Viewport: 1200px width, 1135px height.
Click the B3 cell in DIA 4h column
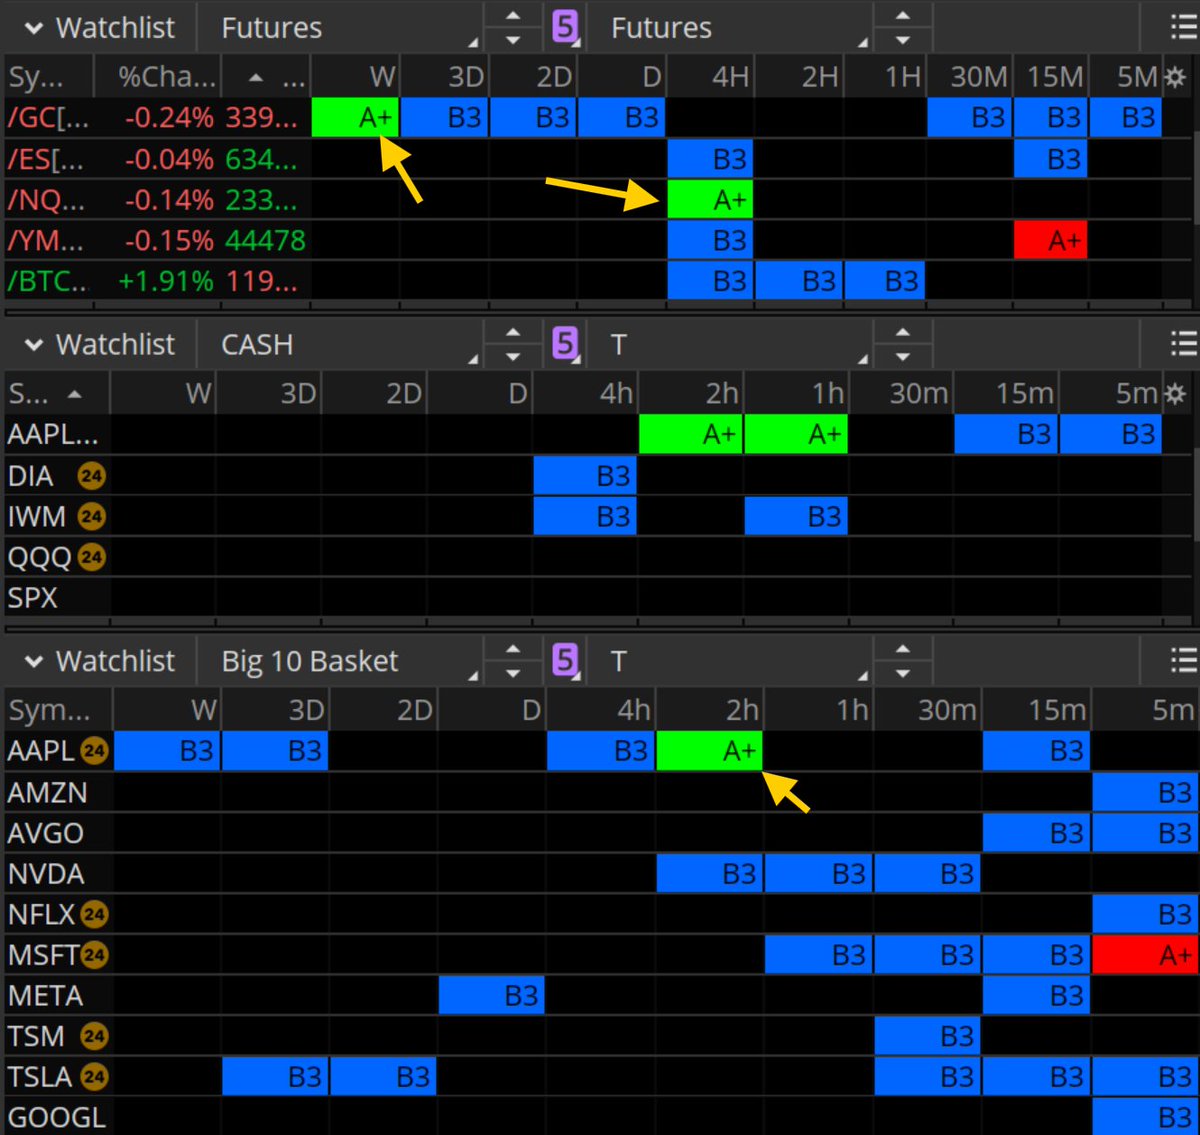(585, 476)
